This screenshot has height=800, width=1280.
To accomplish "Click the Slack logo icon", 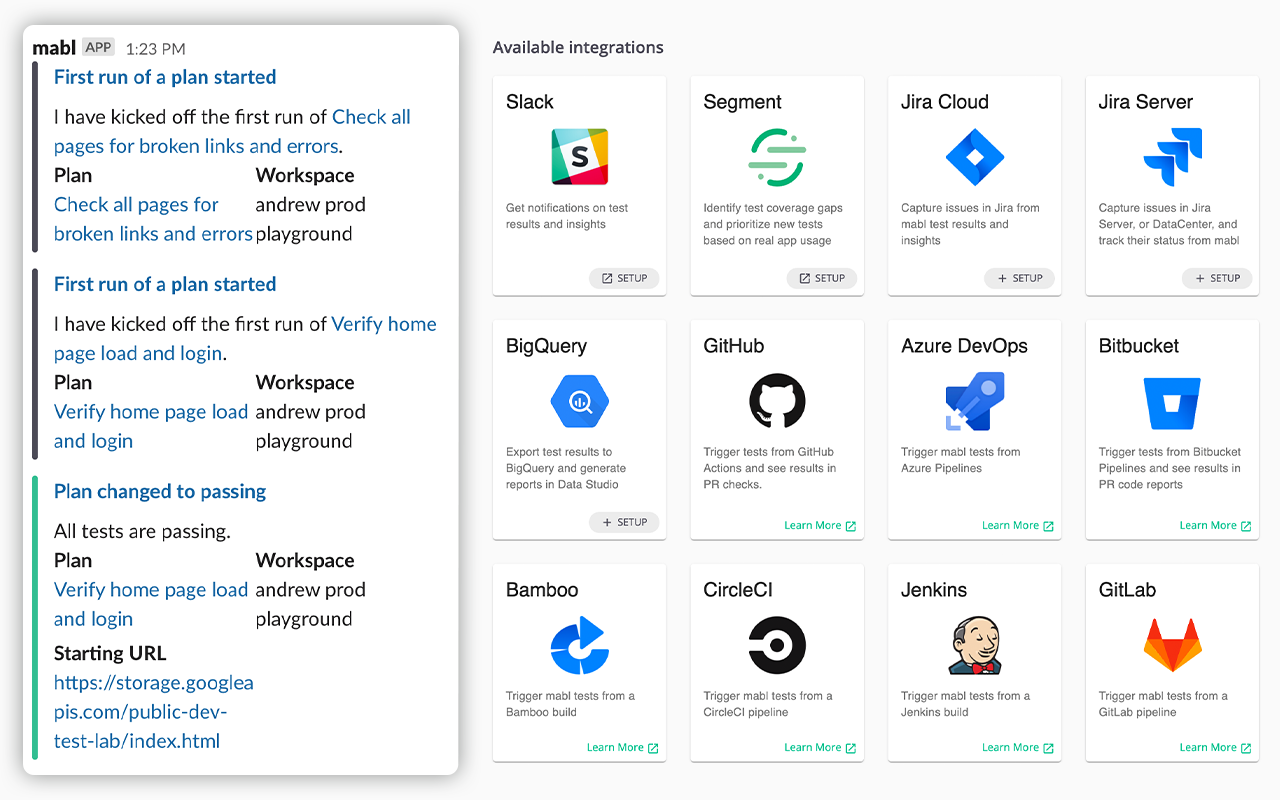I will click(x=579, y=157).
